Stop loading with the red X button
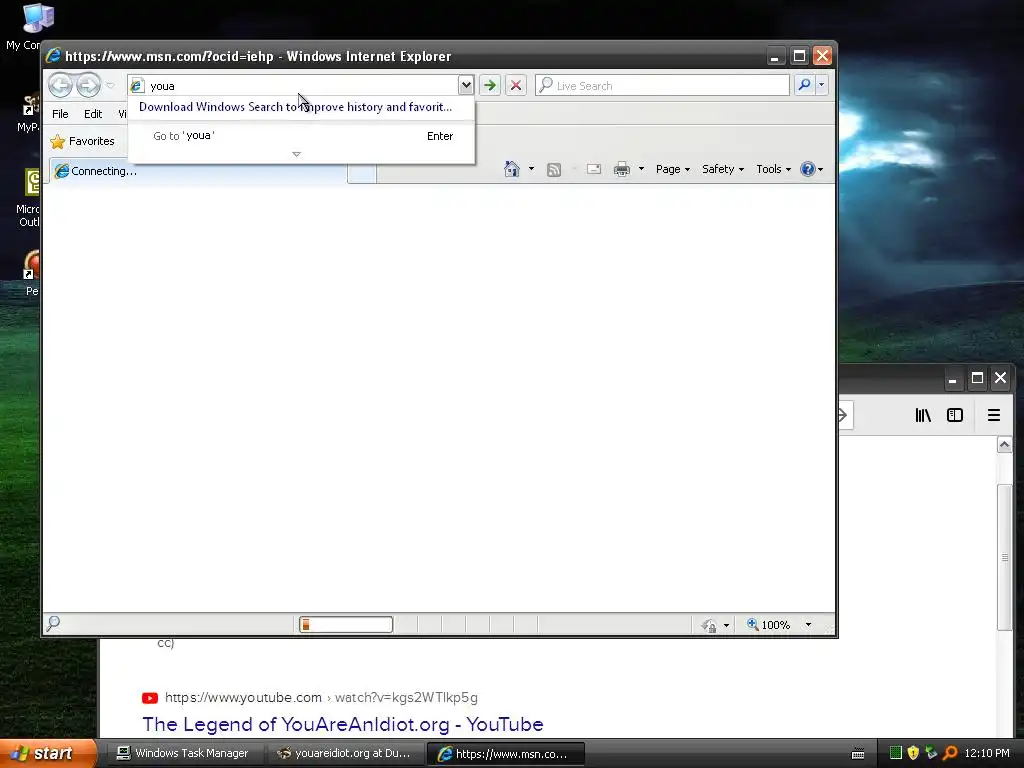 click(x=516, y=85)
